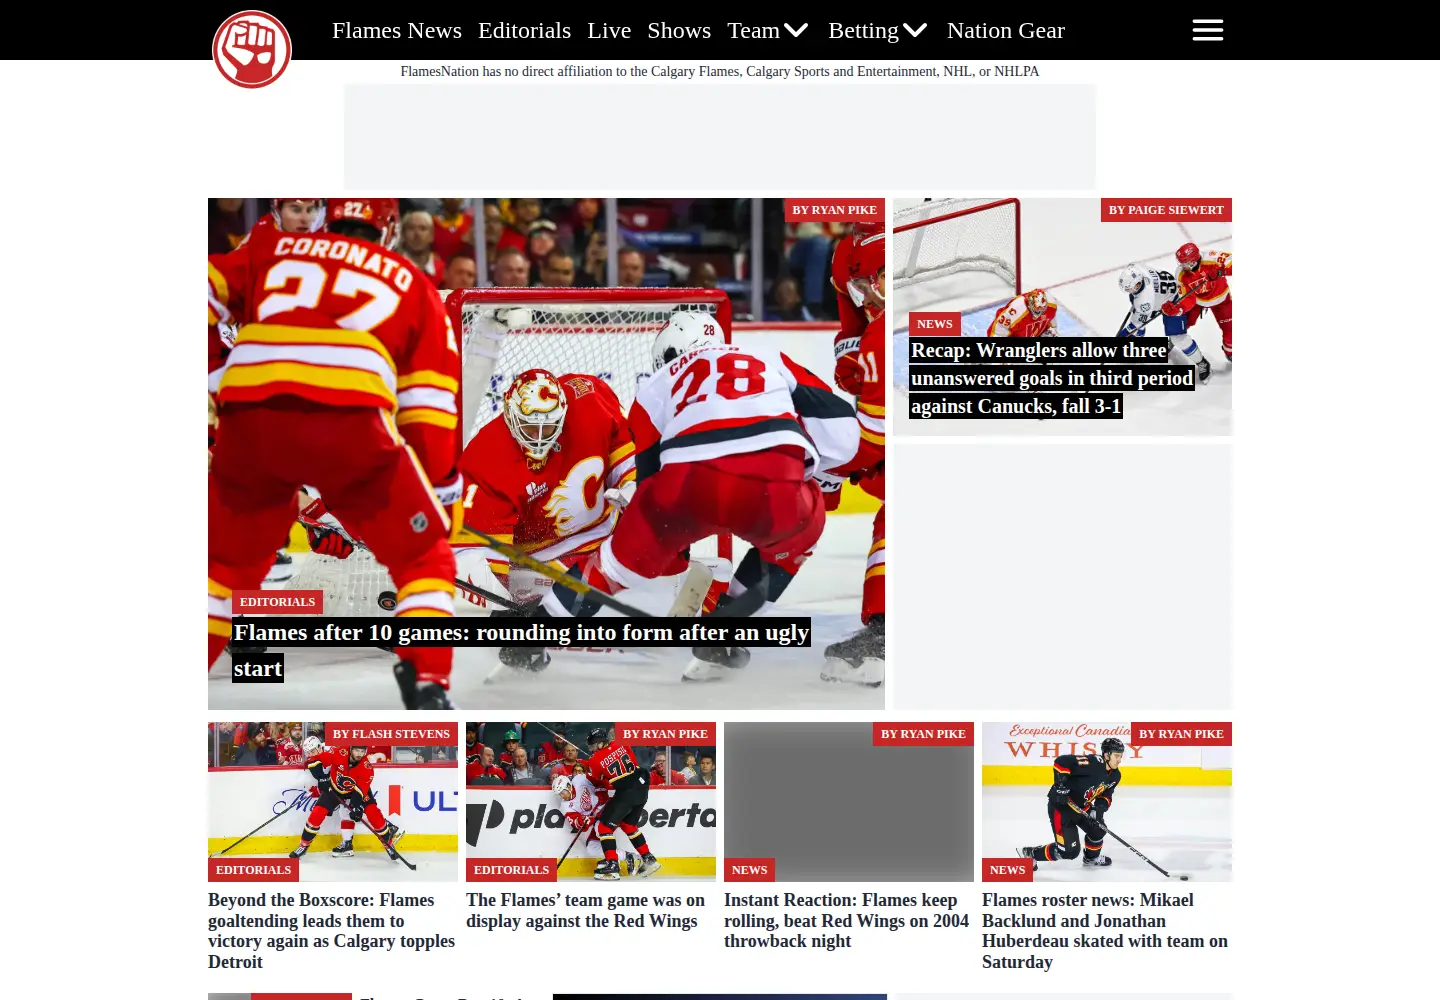The width and height of the screenshot is (1440, 1000).
Task: Click EDITORIALS tag on Beyond the Boxscore
Action: tap(254, 870)
